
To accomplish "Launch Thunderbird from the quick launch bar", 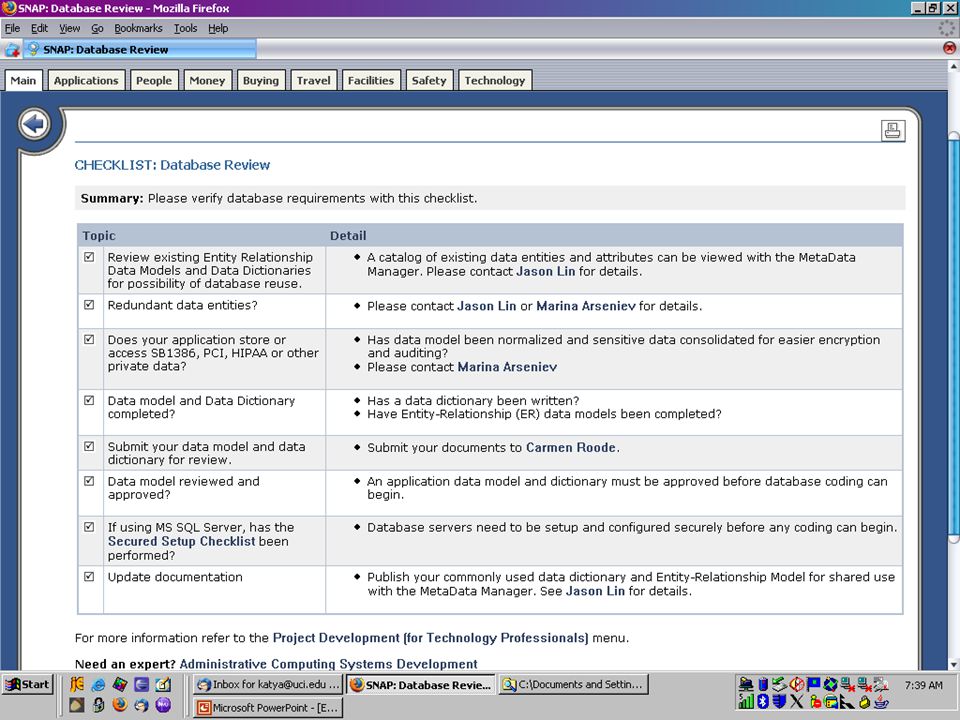I will (141, 705).
